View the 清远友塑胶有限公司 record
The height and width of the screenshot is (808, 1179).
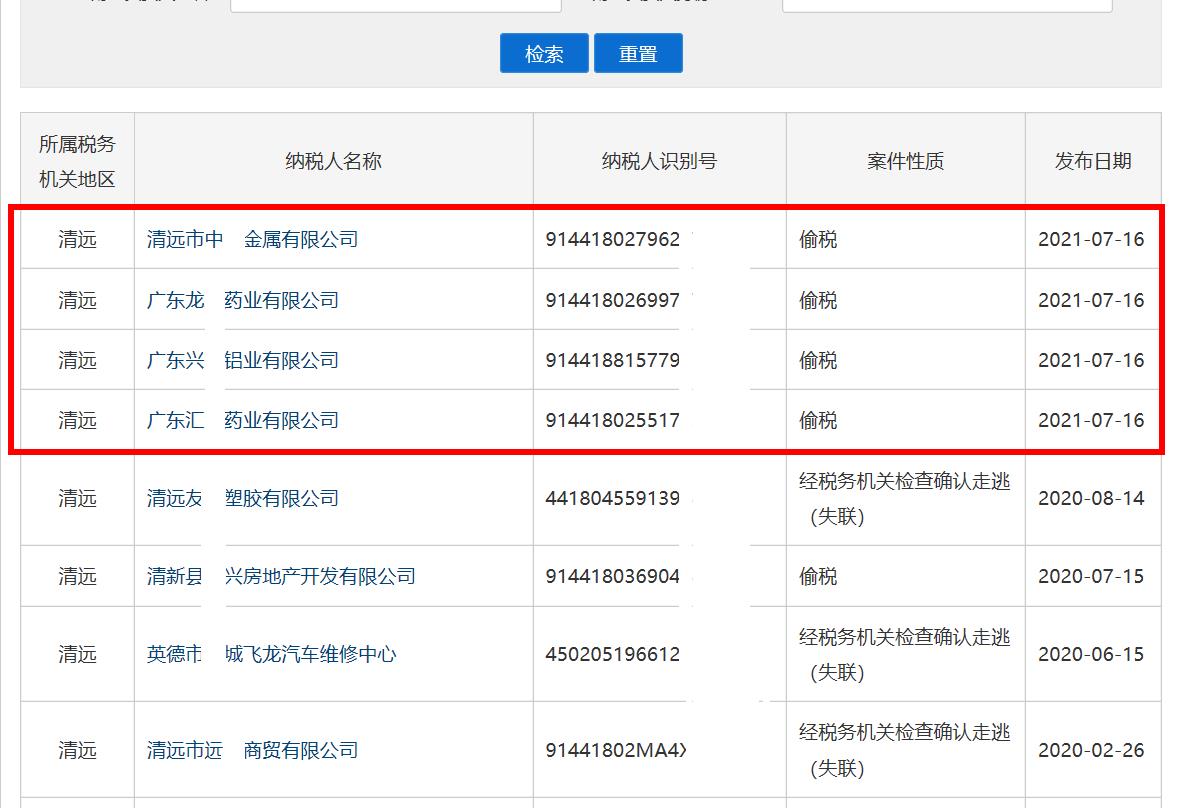pyautogui.click(x=245, y=498)
